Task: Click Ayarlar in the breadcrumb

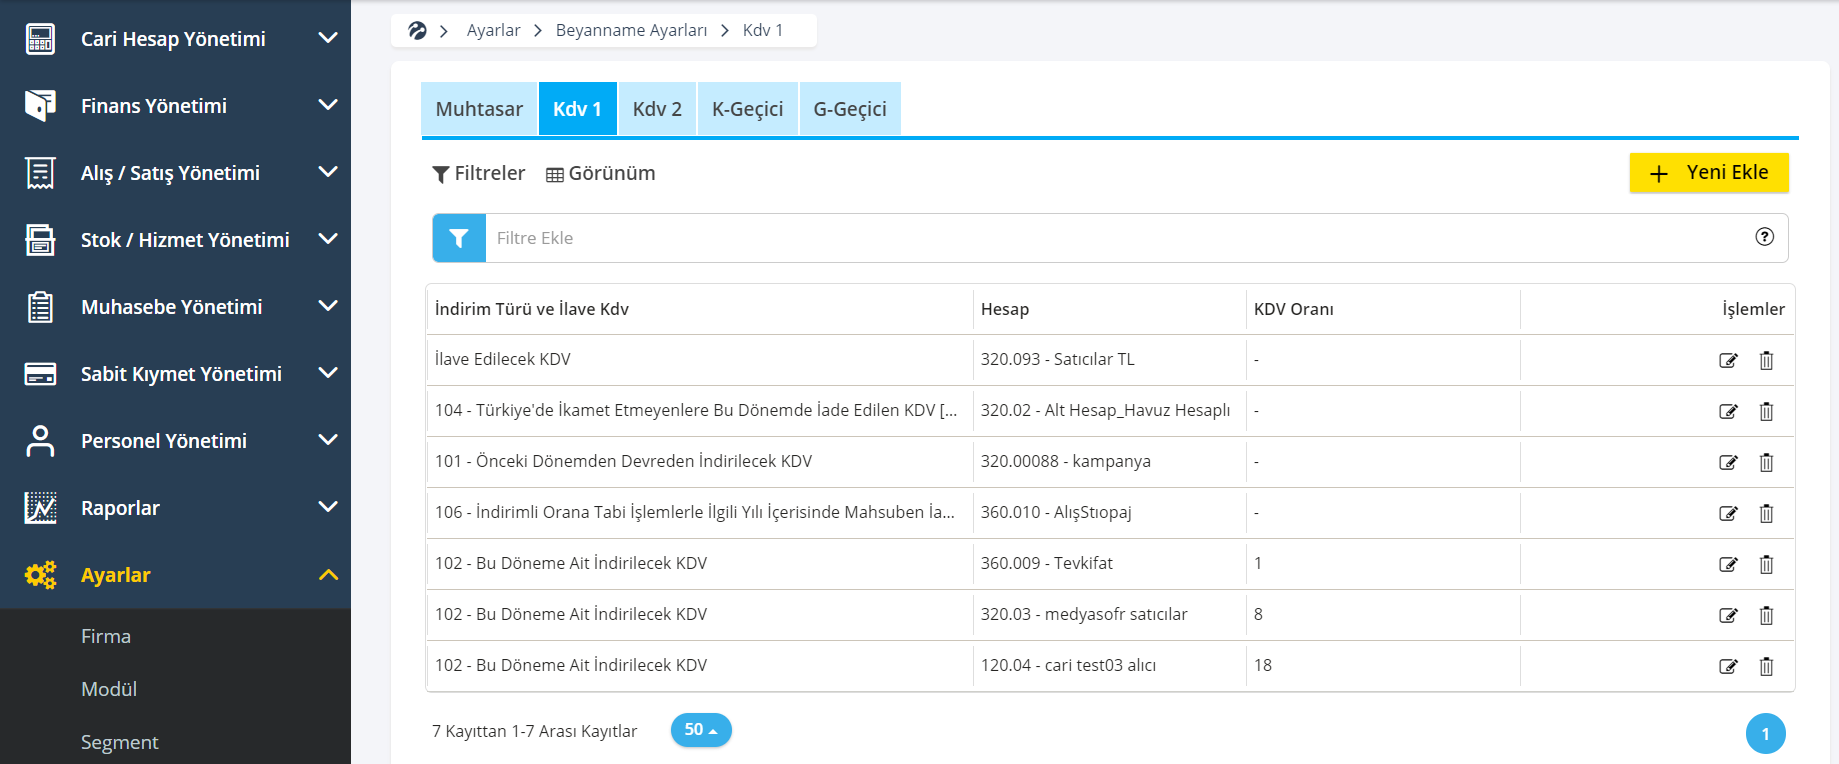Action: (494, 31)
